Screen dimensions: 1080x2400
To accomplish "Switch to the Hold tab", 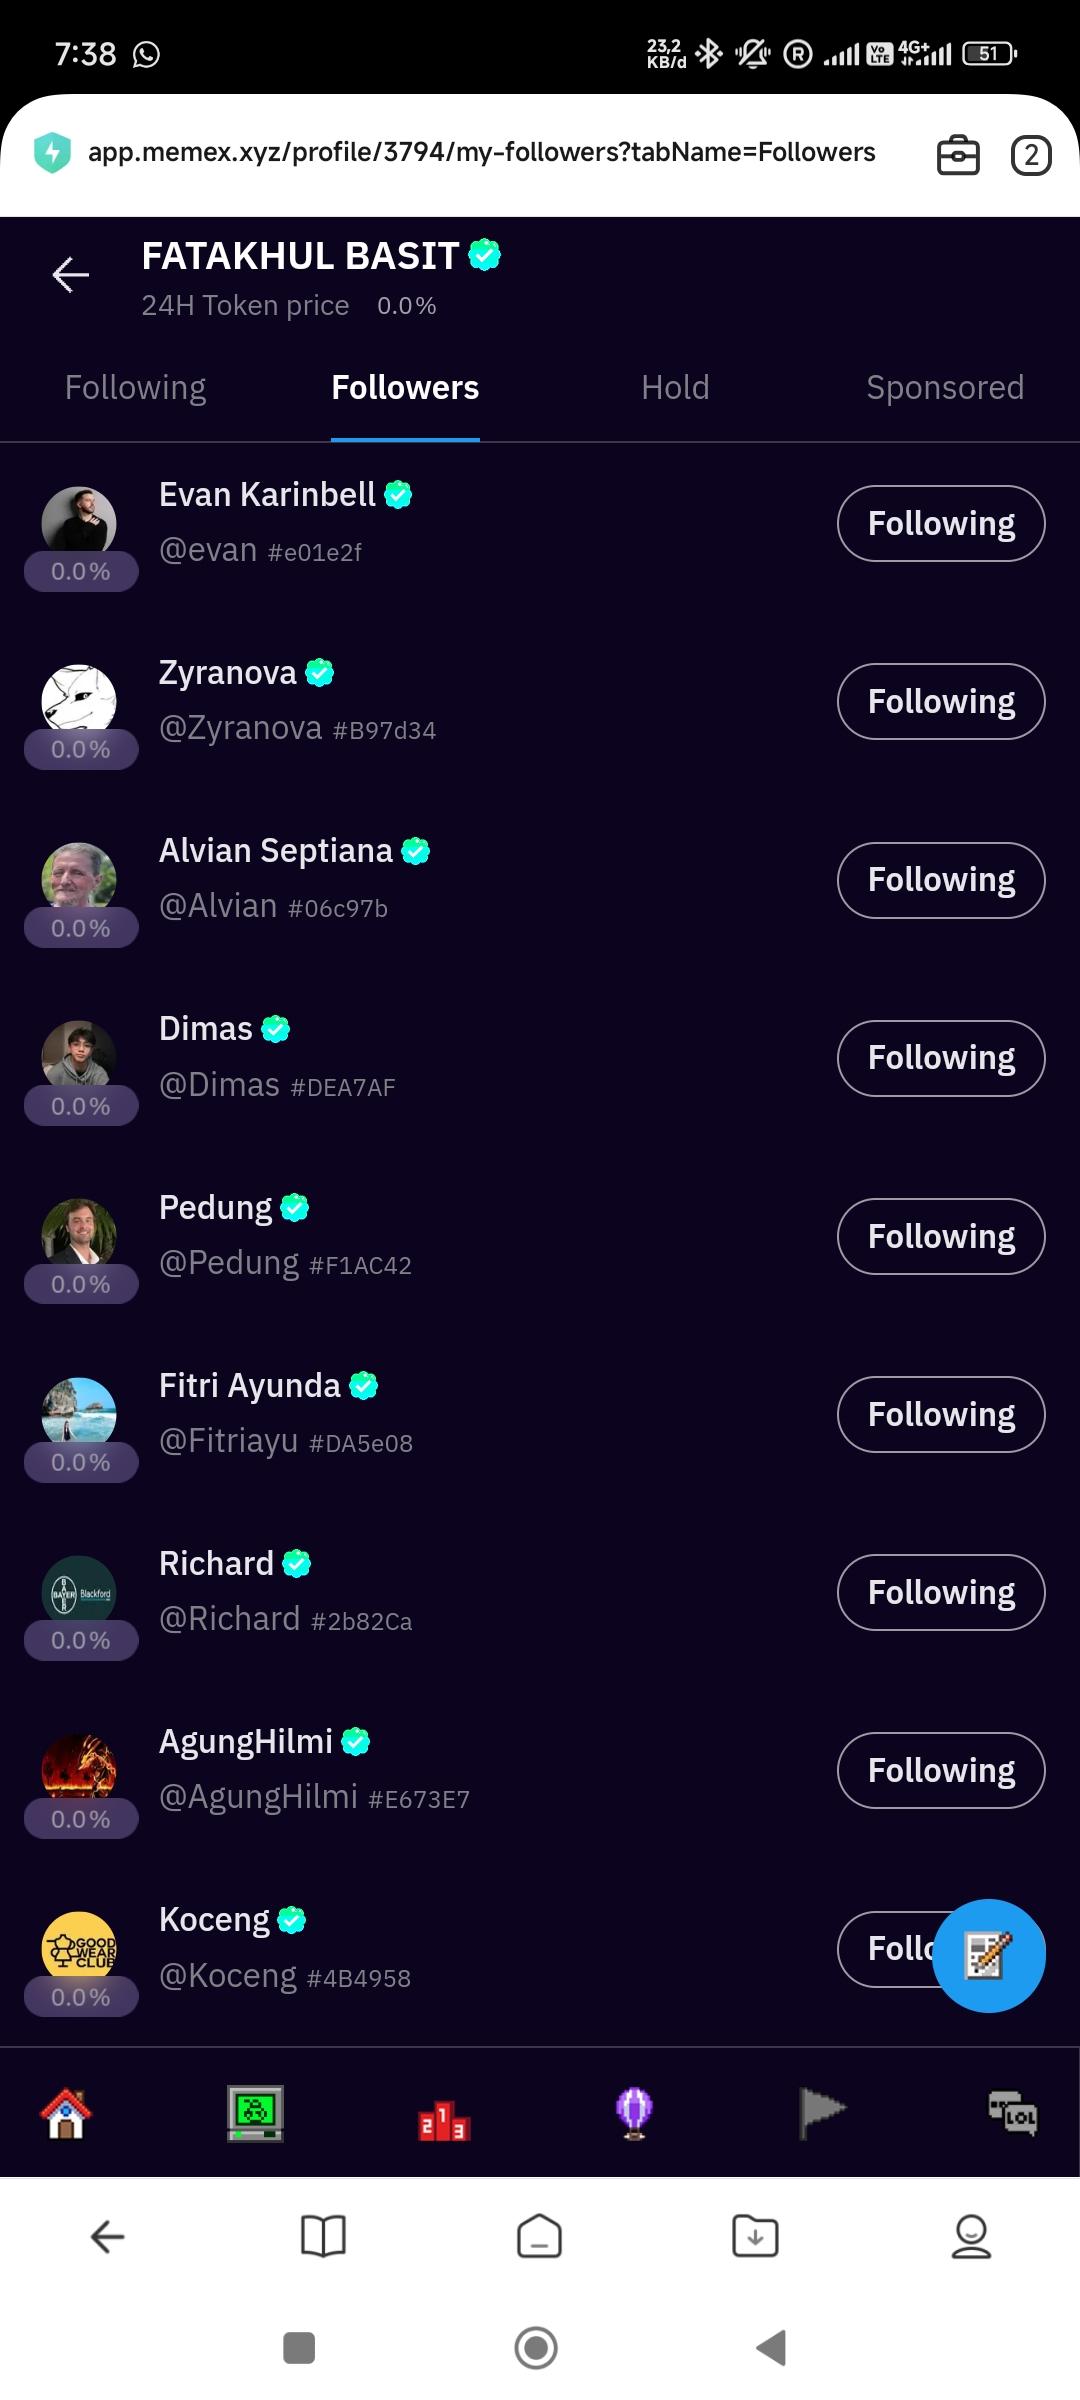I will click(675, 388).
